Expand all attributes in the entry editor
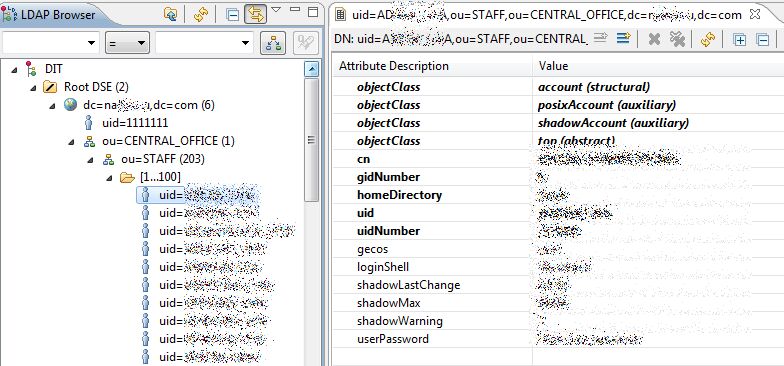 [x=739, y=40]
